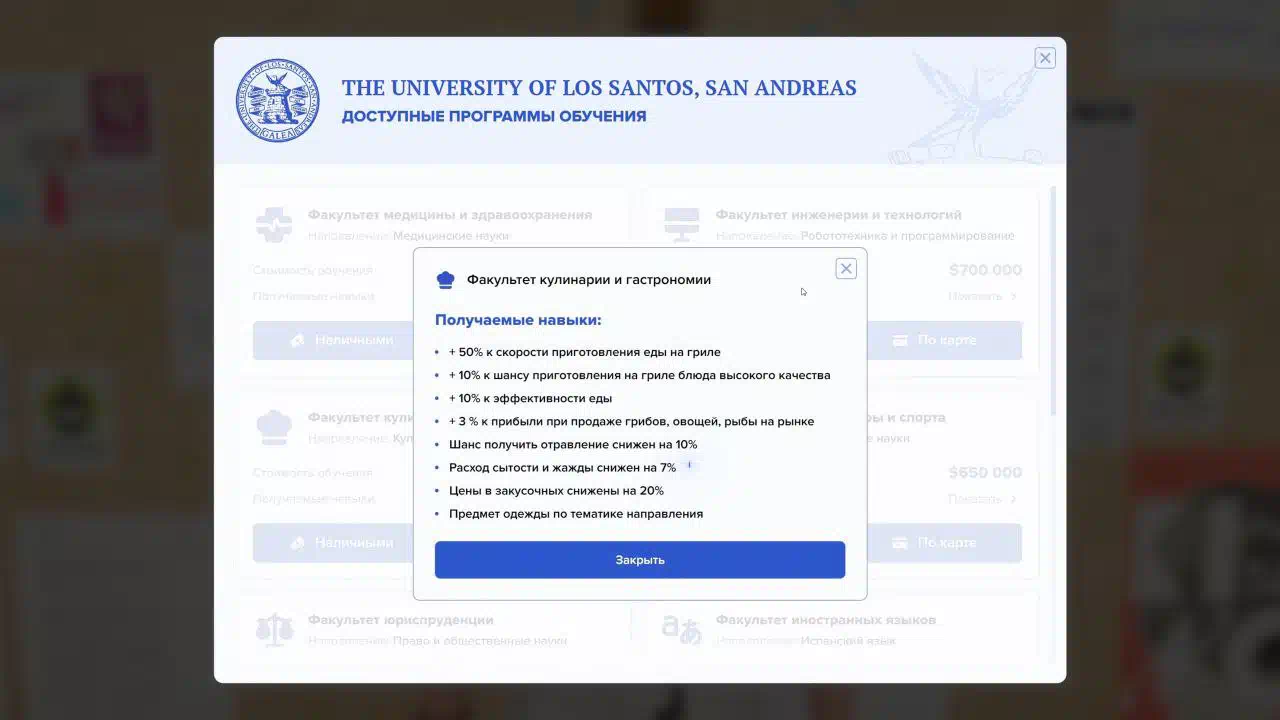
Task: Click 'Цены в закусочных снижены на 20%'
Action: pos(556,490)
